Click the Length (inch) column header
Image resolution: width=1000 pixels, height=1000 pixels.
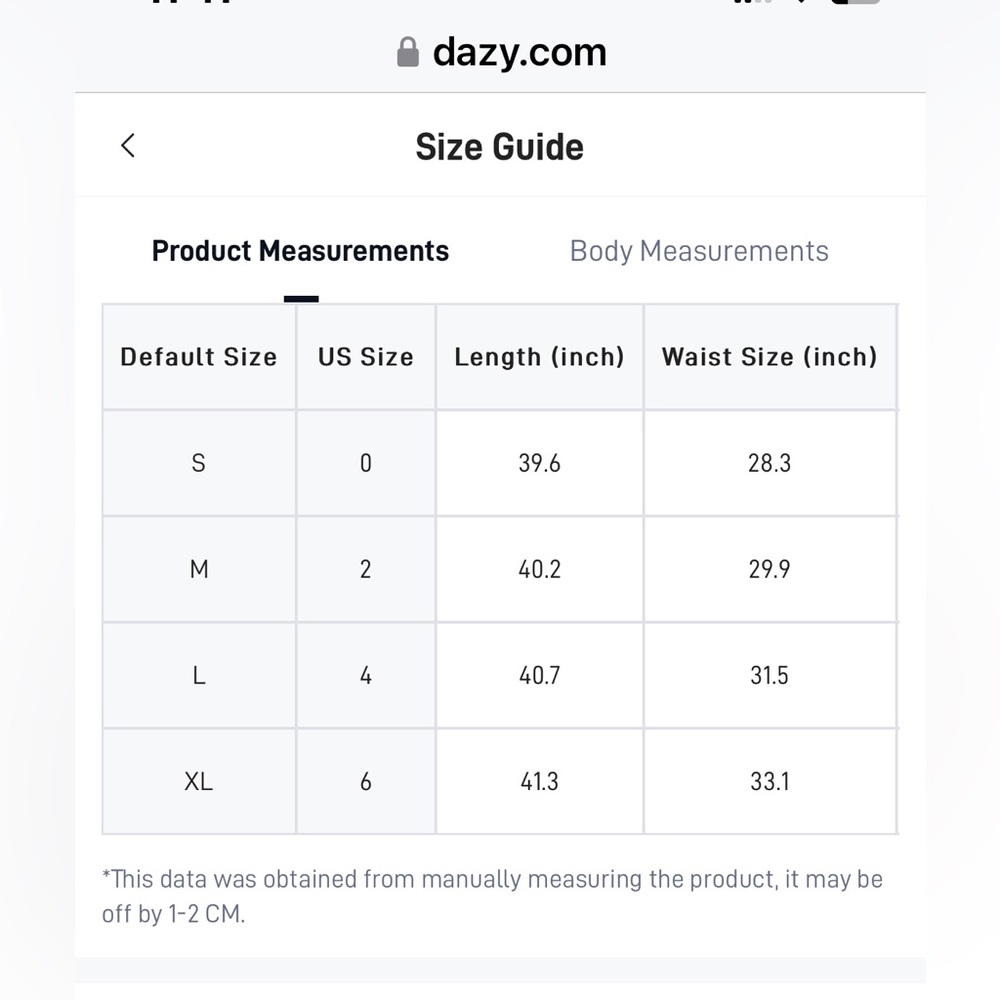[540, 357]
